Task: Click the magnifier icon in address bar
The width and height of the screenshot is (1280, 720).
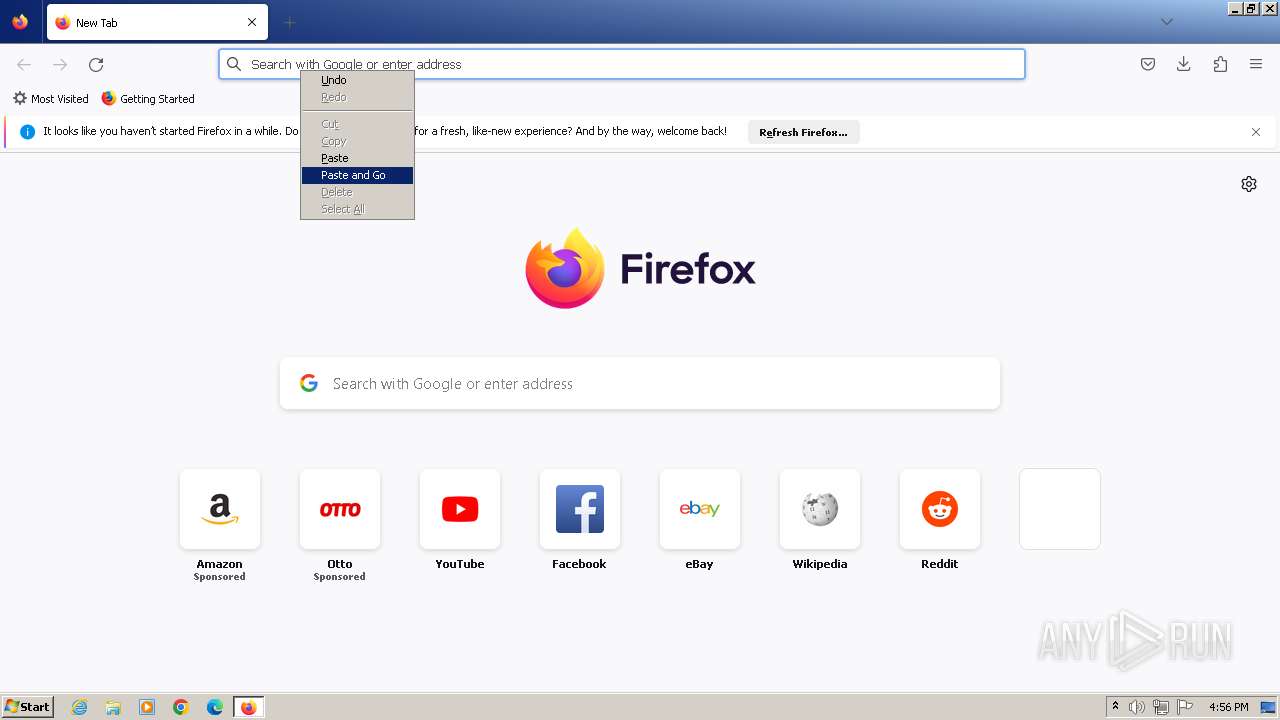Action: [234, 64]
